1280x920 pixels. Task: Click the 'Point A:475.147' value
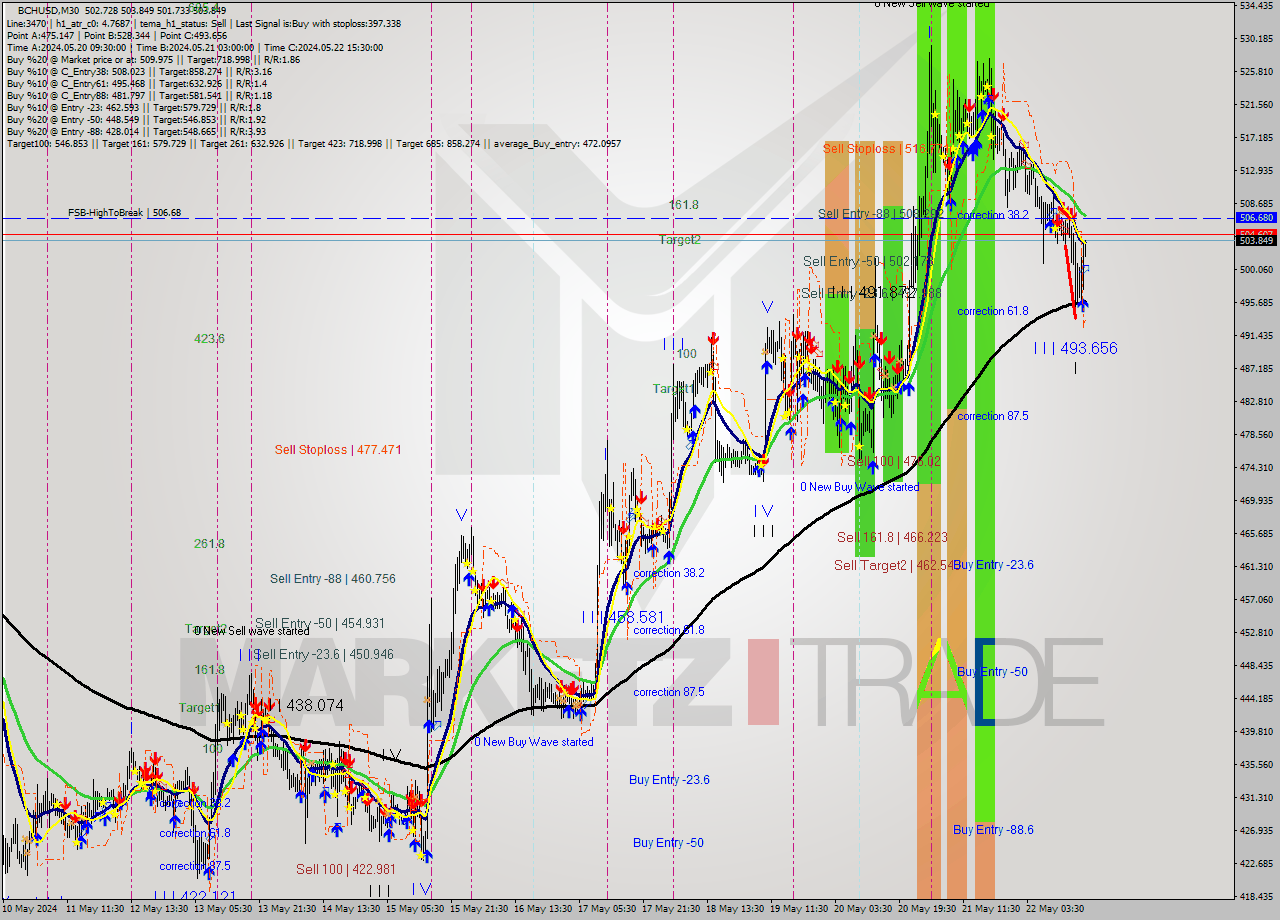41,35
